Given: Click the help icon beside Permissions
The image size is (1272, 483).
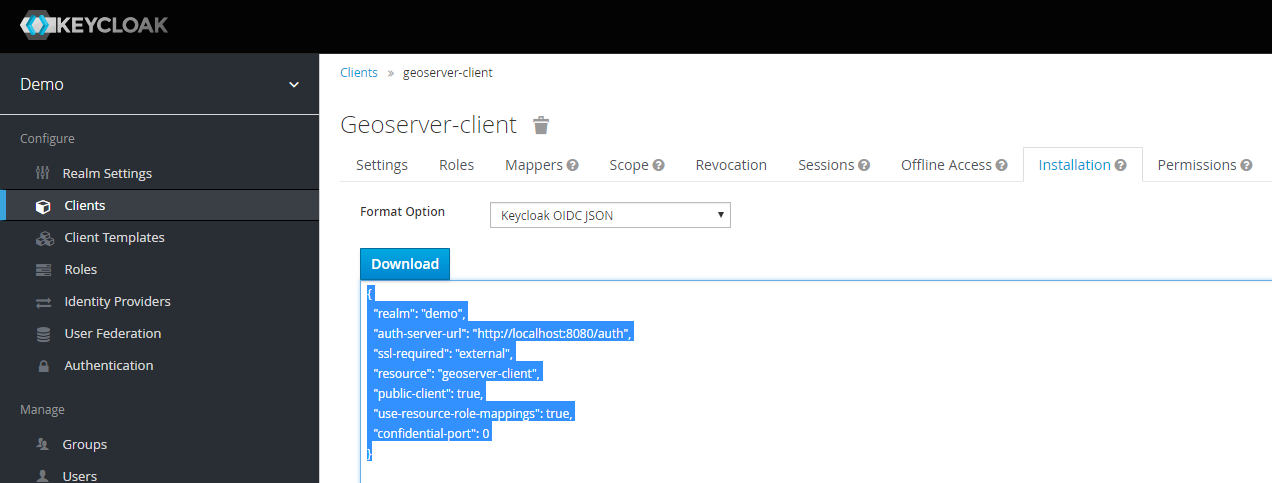Looking at the screenshot, I should (x=1246, y=165).
